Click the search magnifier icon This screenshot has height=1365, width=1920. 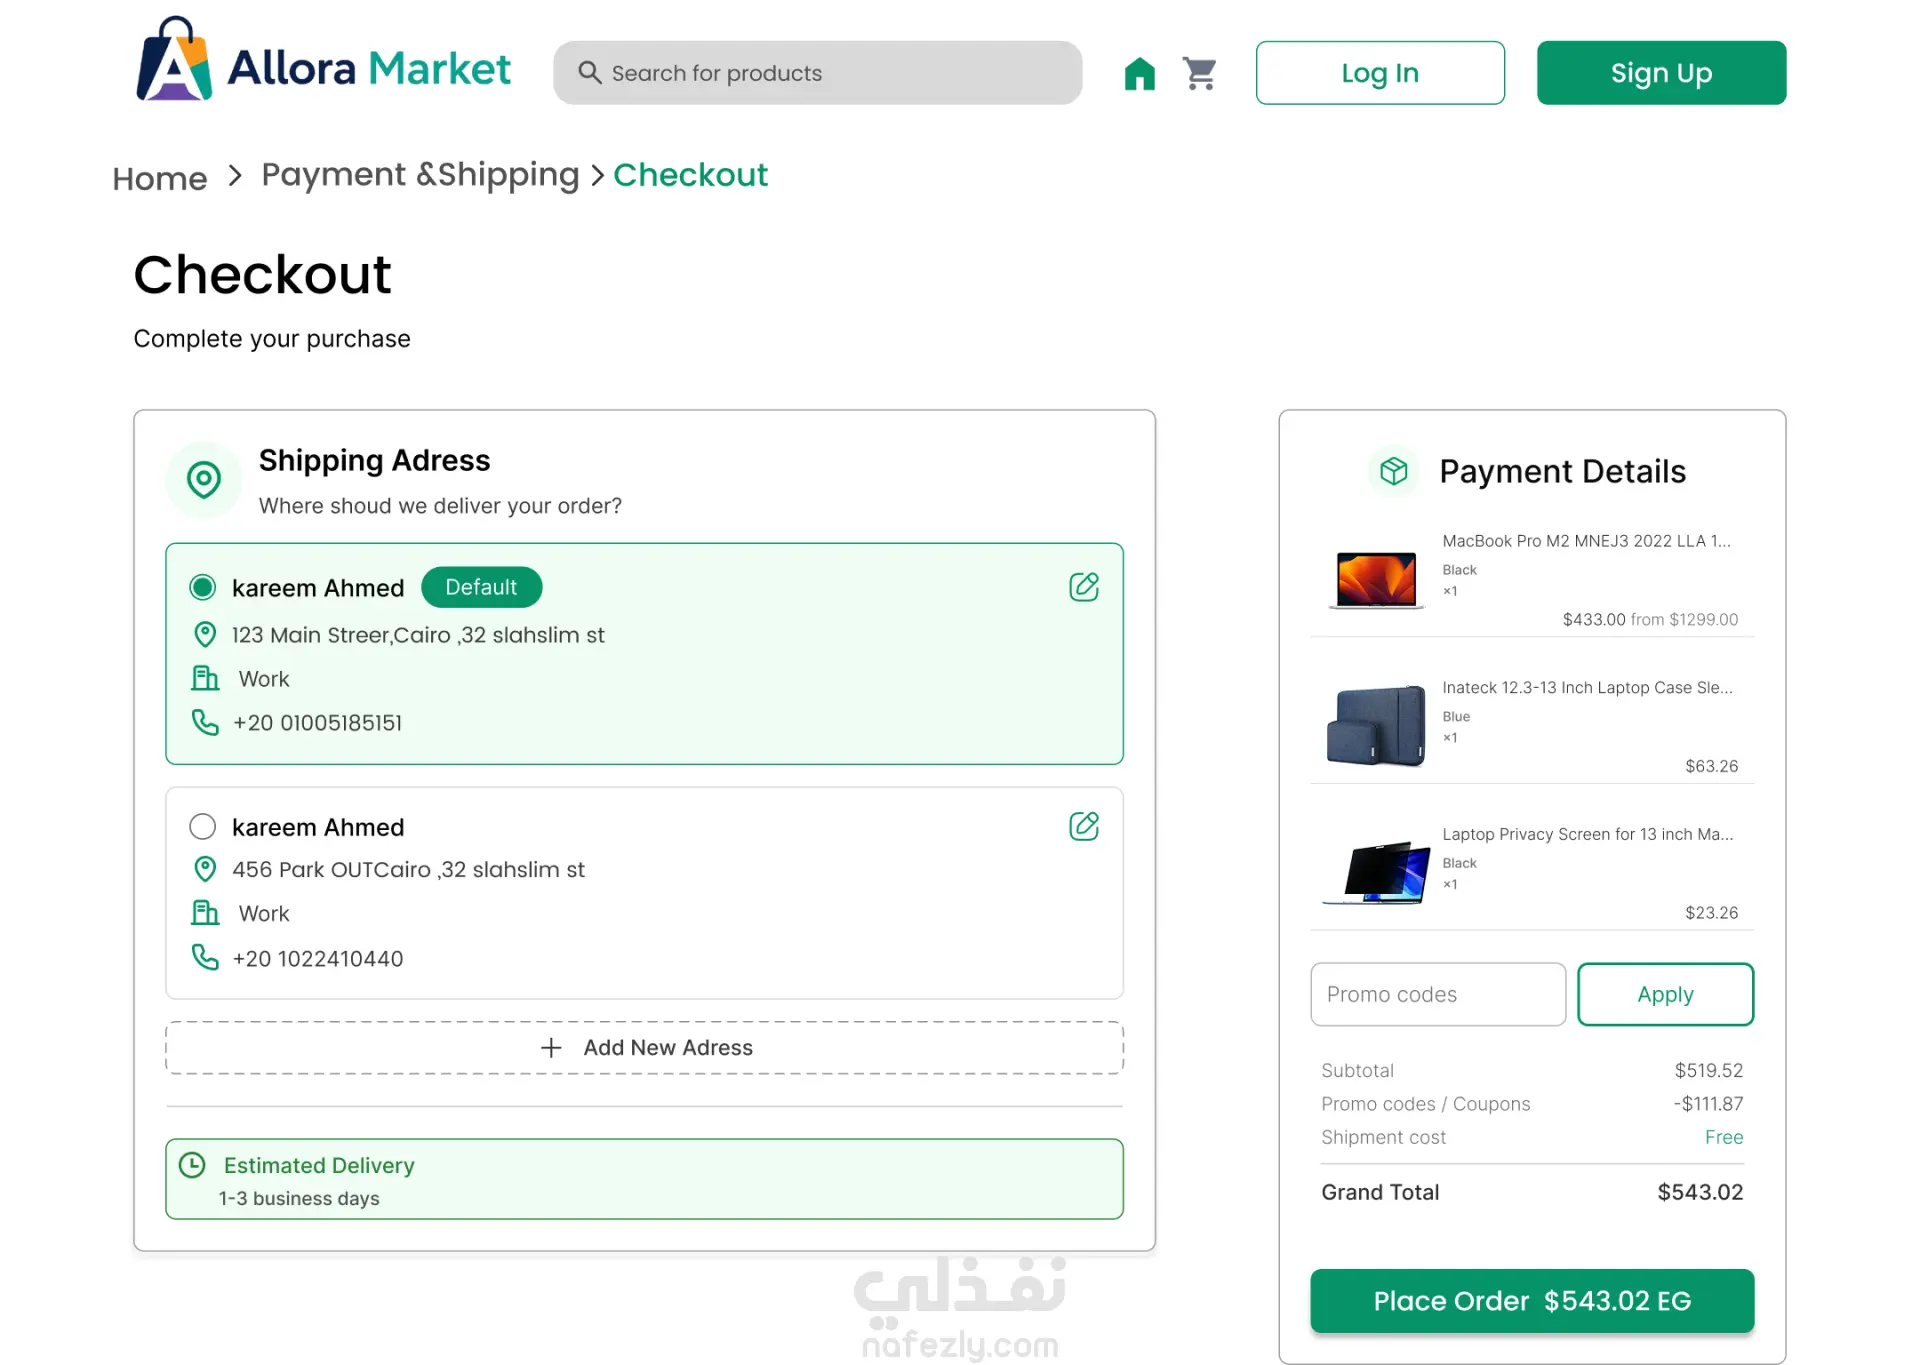coord(589,73)
